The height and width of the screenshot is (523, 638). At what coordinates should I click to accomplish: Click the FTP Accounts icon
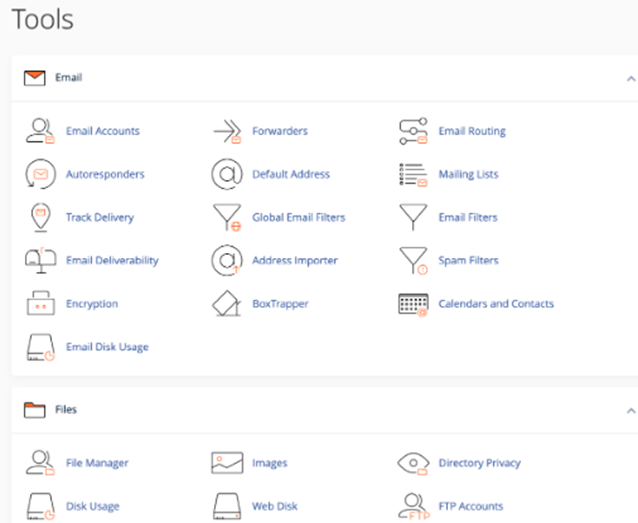tap(414, 507)
